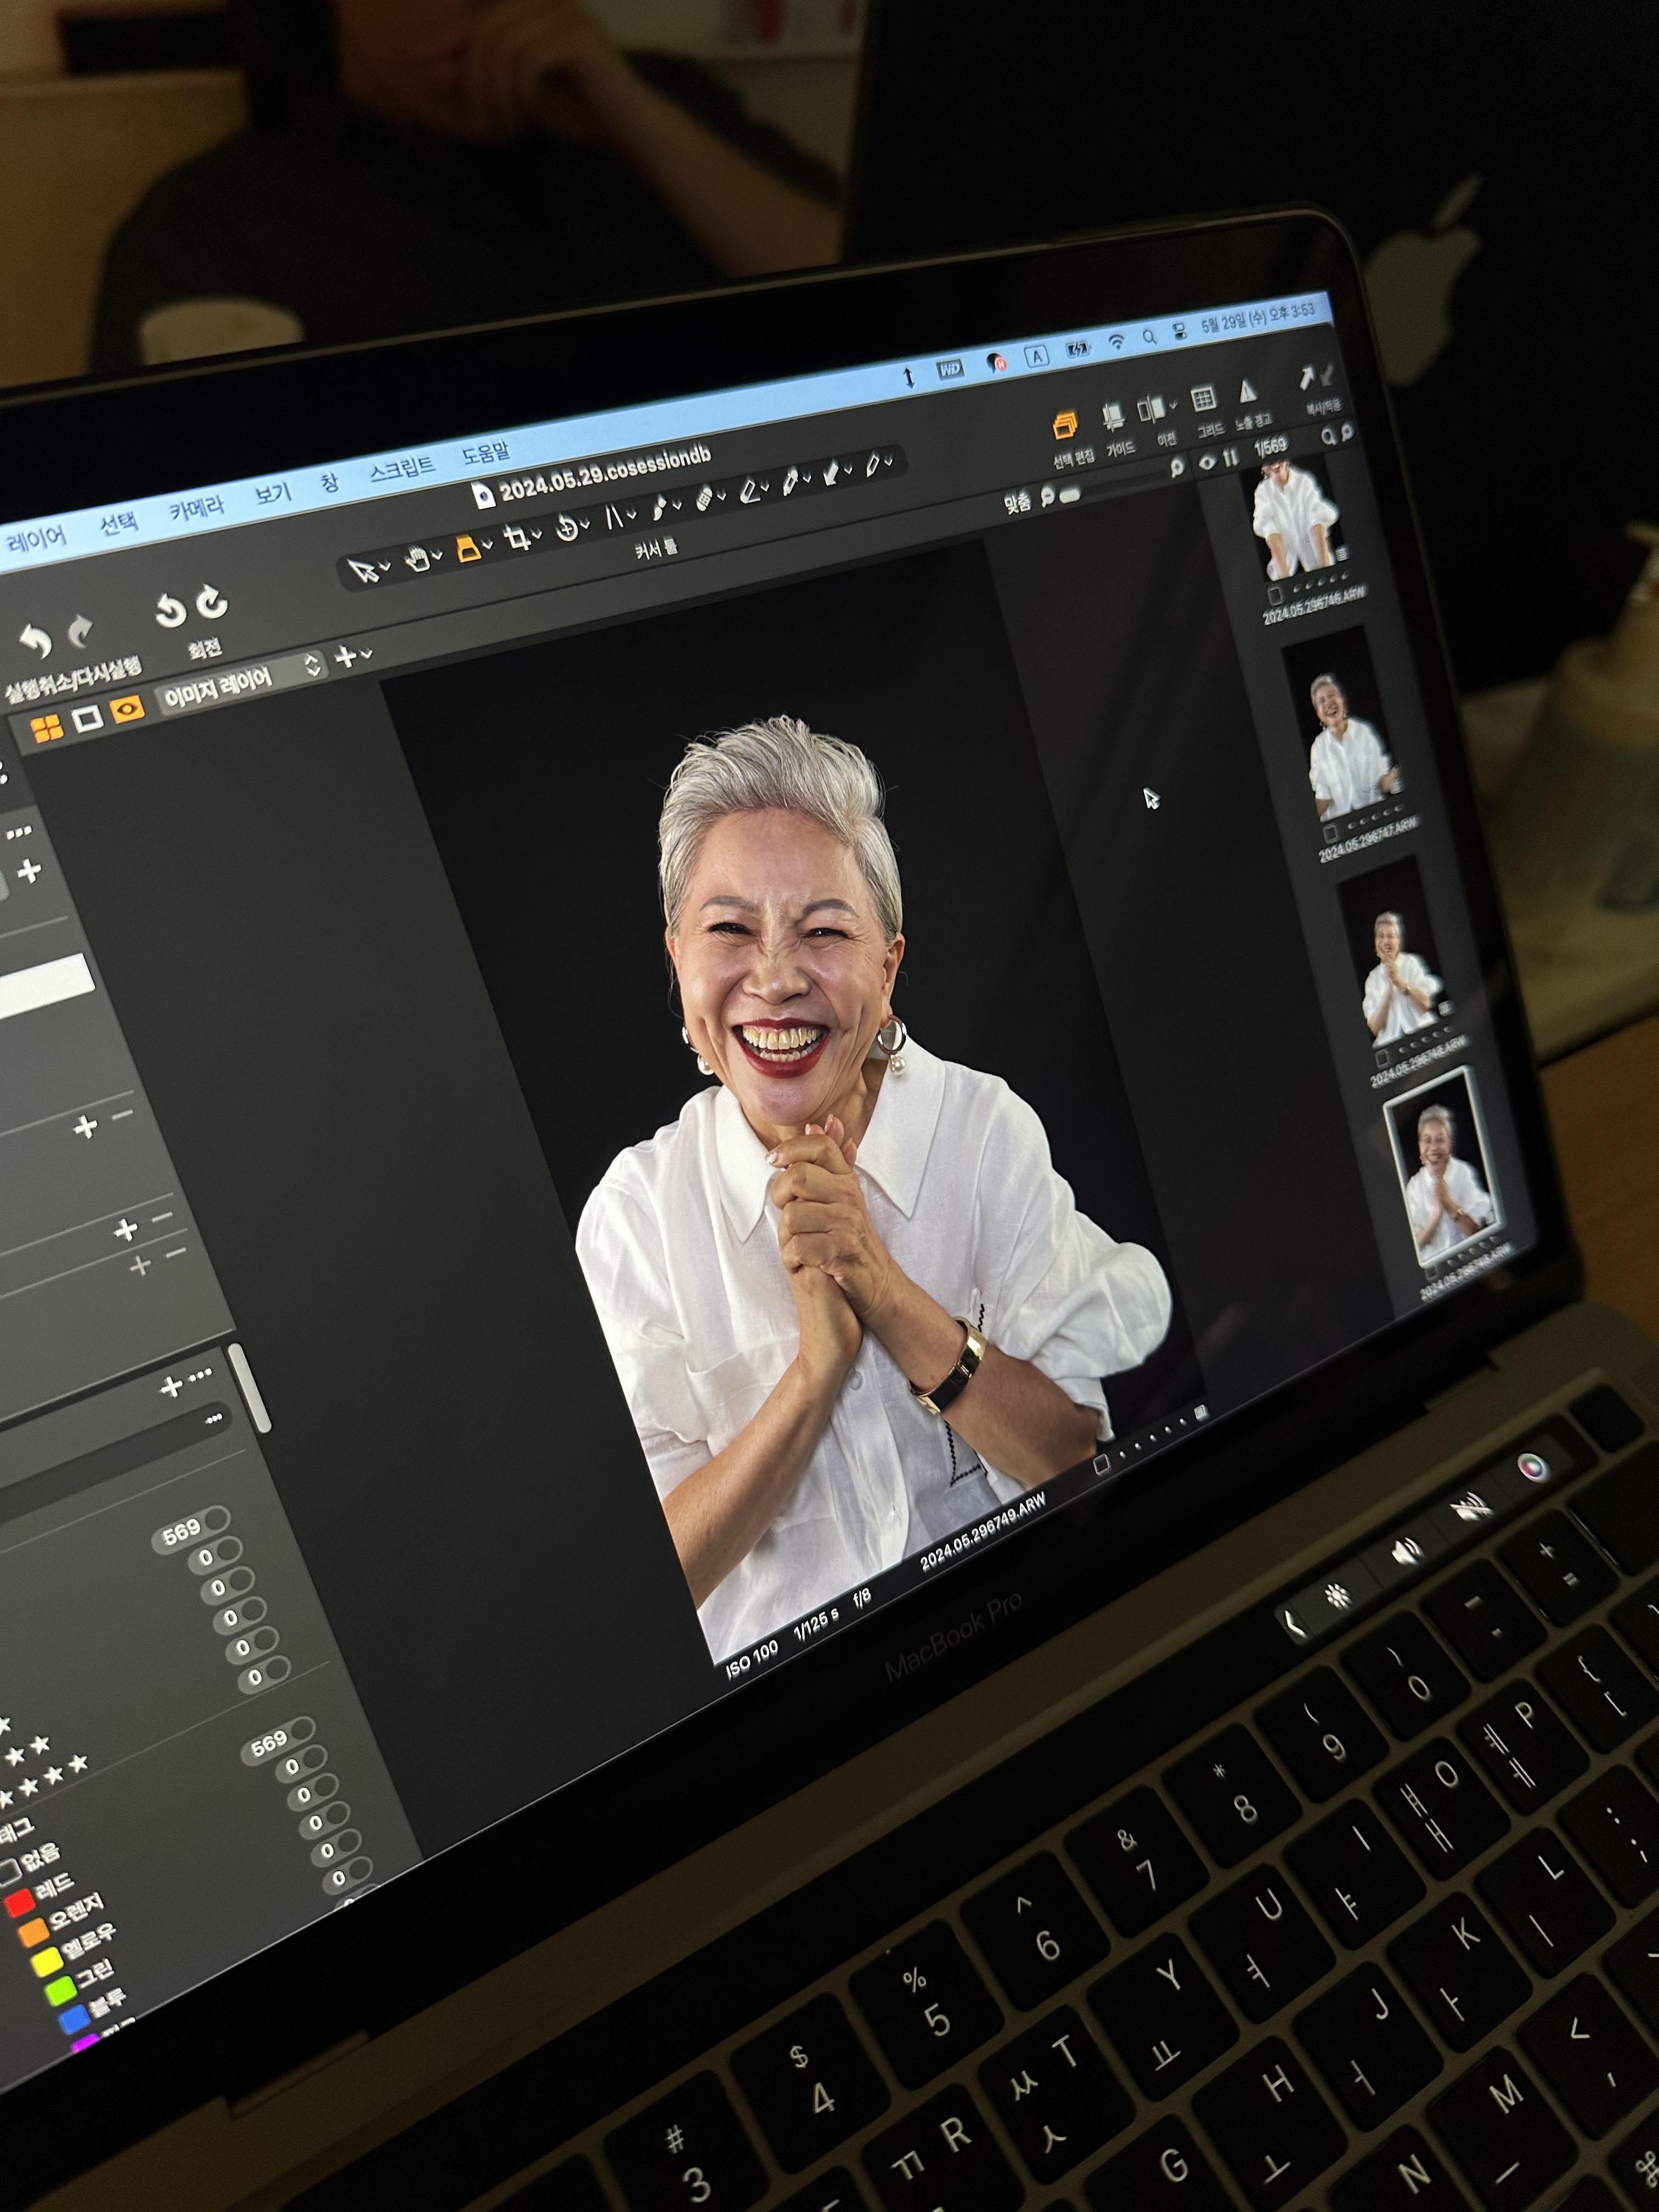Viewport: 1659px width, 2212px height.
Task: Select the white balance picker tool
Action: coord(790,481)
